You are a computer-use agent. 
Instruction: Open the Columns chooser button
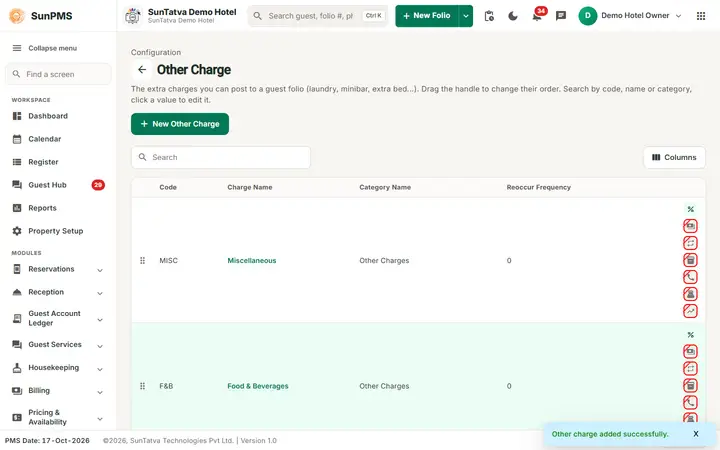(x=674, y=158)
